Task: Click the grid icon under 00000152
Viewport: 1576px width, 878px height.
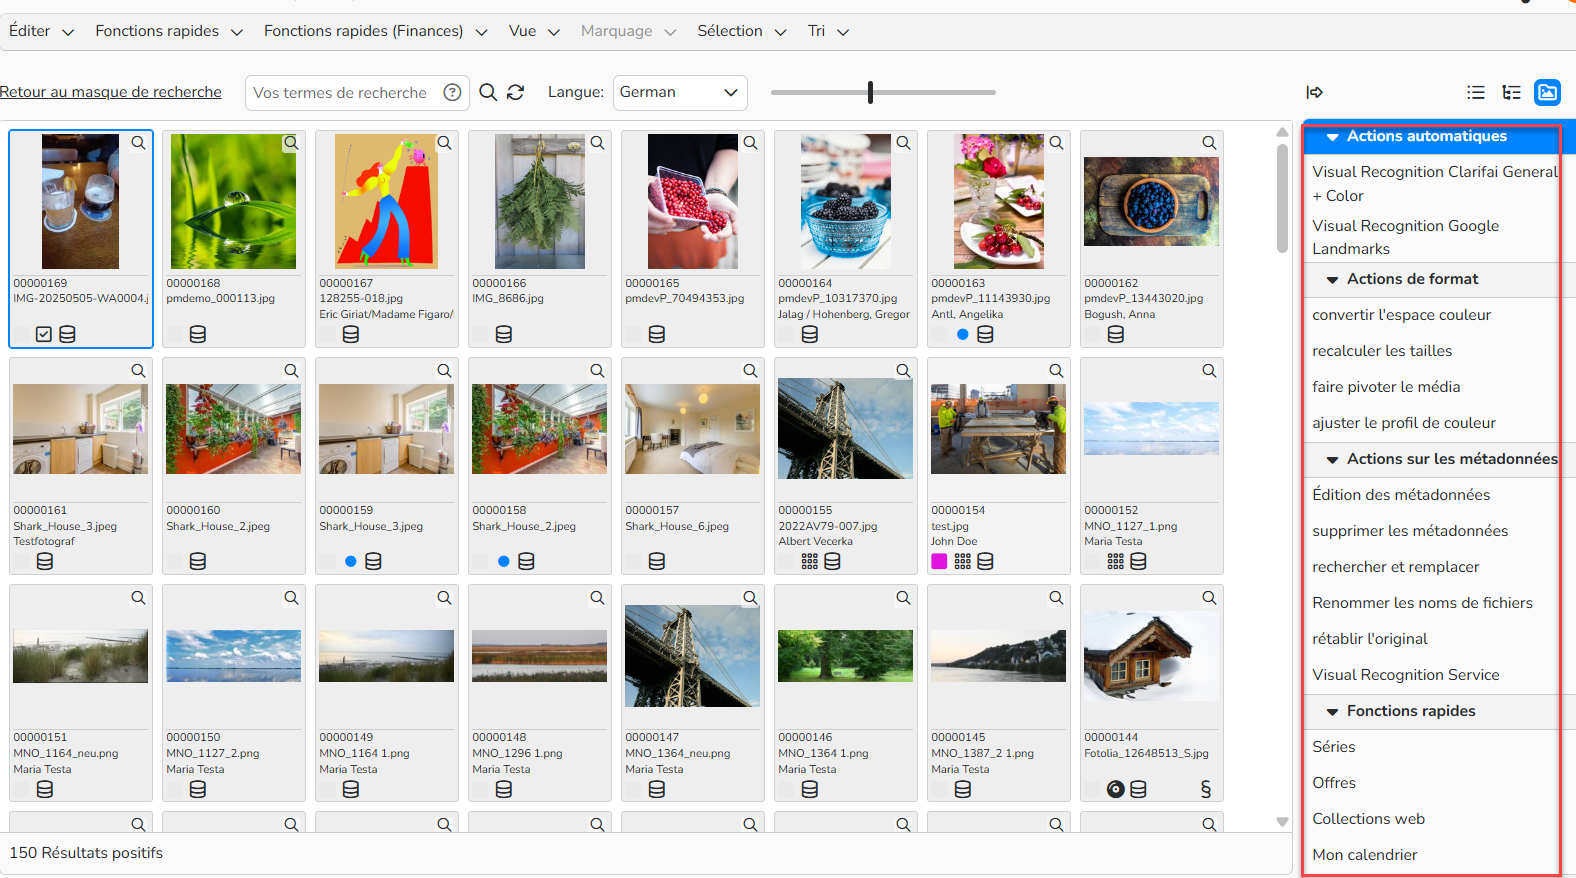Action: coord(1116,561)
